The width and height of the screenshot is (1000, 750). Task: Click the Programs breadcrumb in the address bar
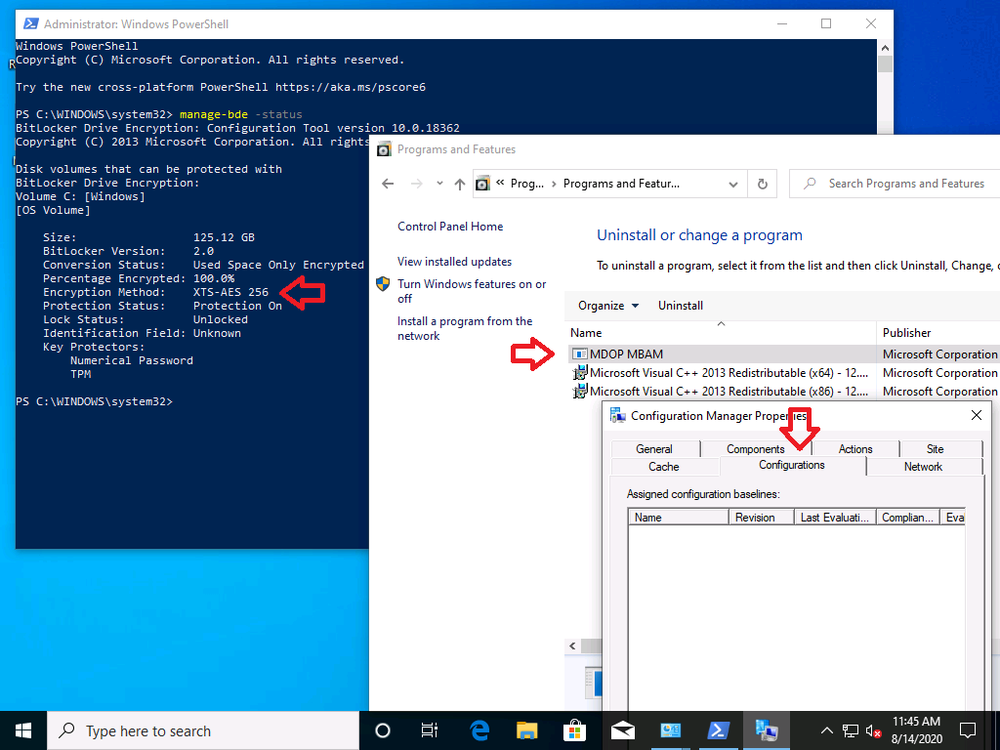(527, 184)
